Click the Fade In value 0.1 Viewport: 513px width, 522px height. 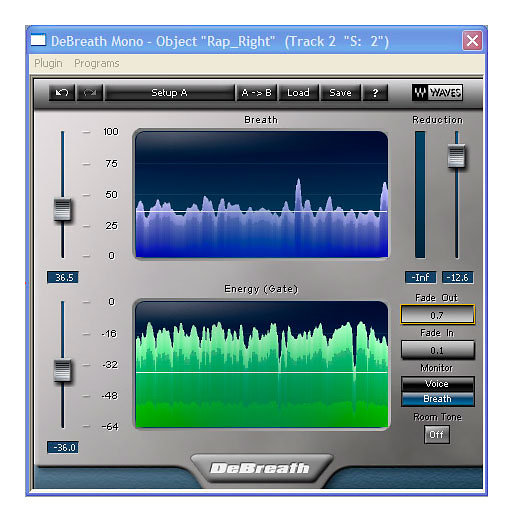(437, 350)
